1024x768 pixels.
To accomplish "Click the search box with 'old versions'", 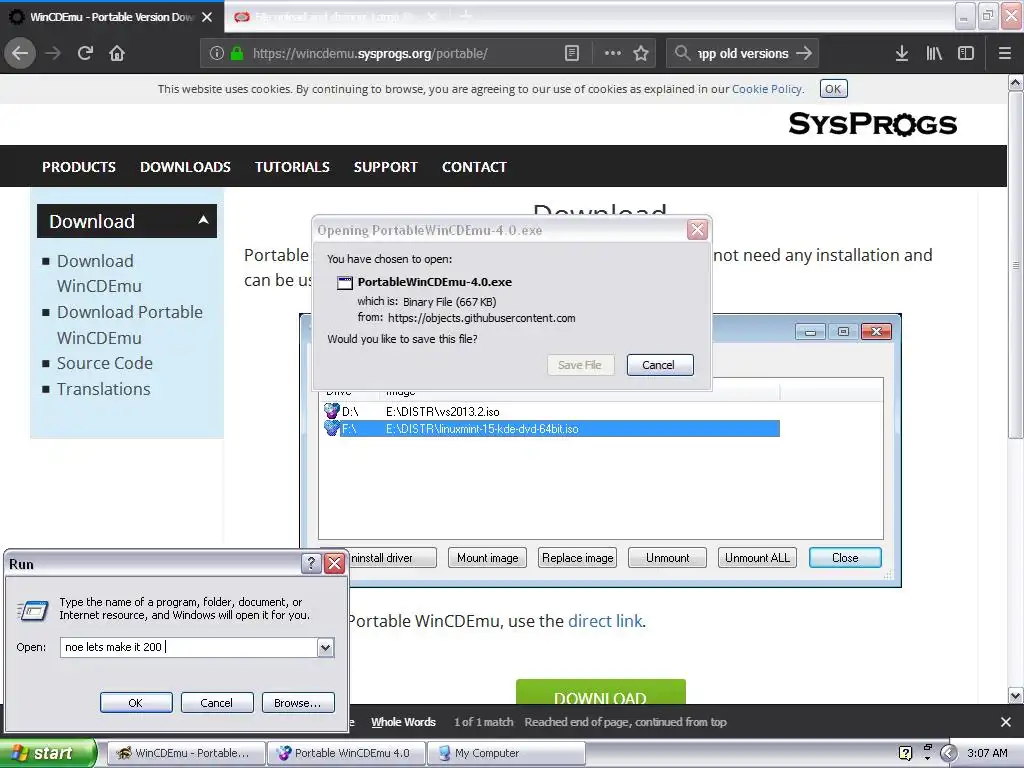I will pos(743,54).
